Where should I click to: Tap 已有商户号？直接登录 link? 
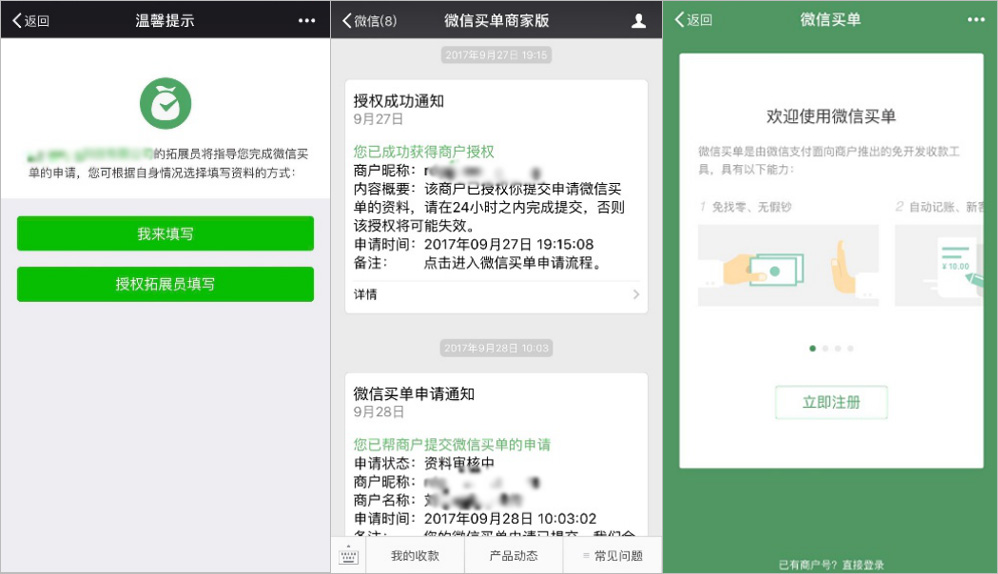pyautogui.click(x=831, y=564)
